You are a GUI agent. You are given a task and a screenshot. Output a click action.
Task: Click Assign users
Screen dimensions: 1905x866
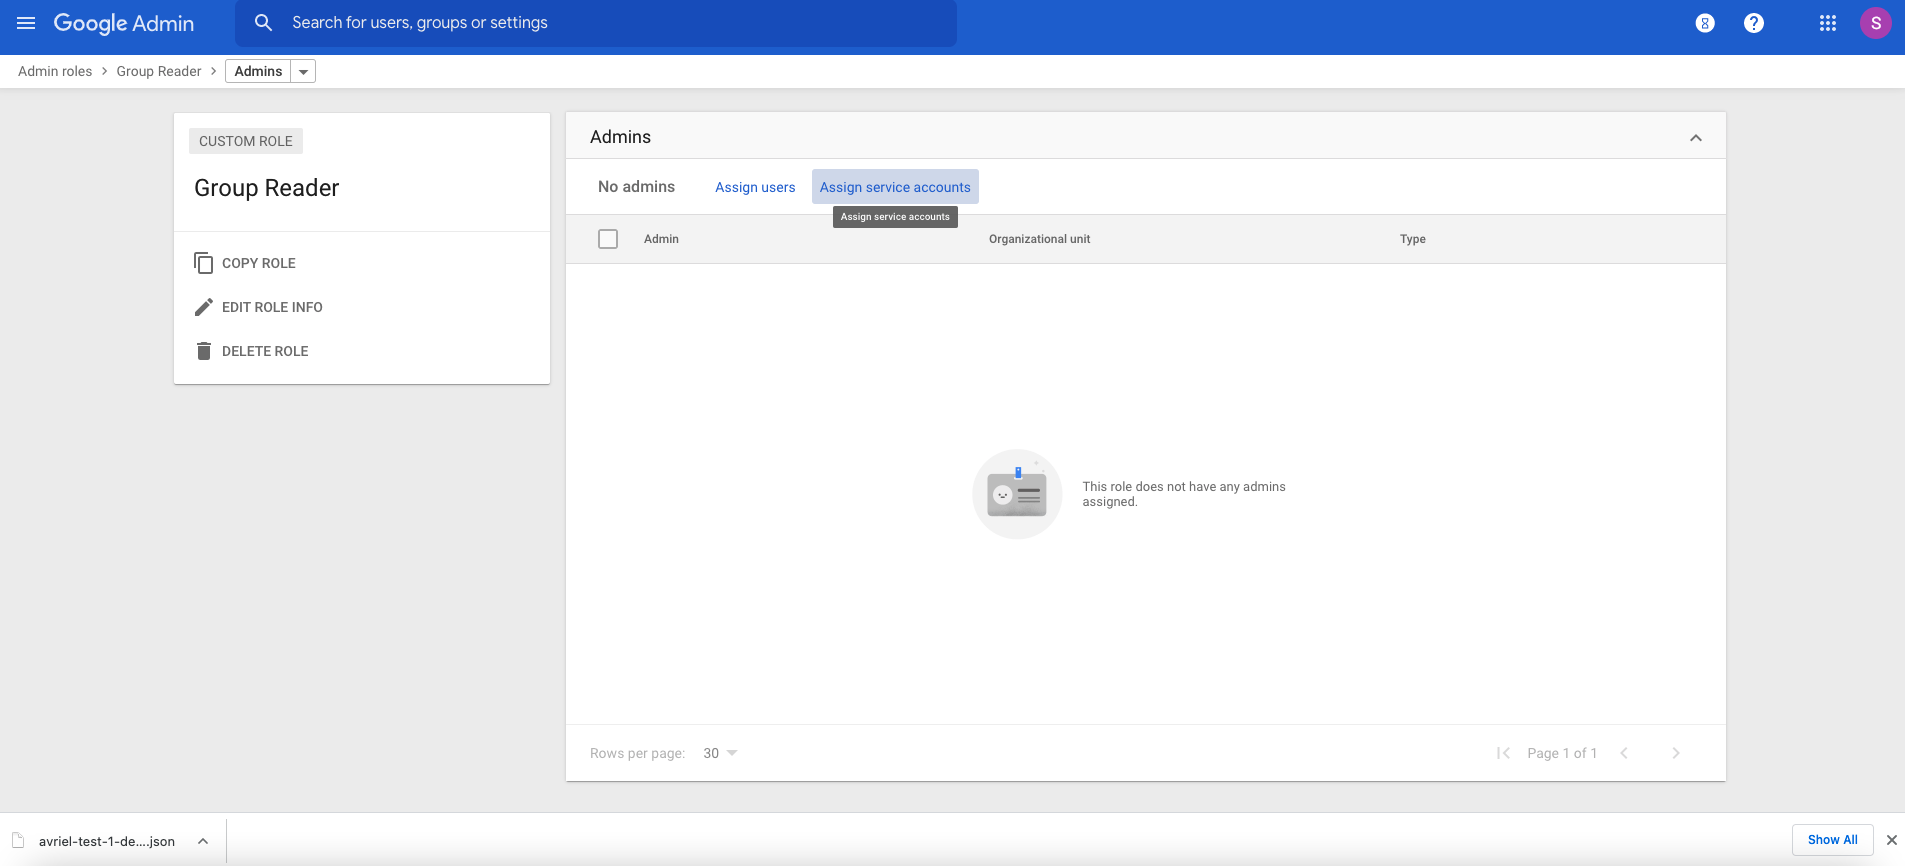(755, 187)
